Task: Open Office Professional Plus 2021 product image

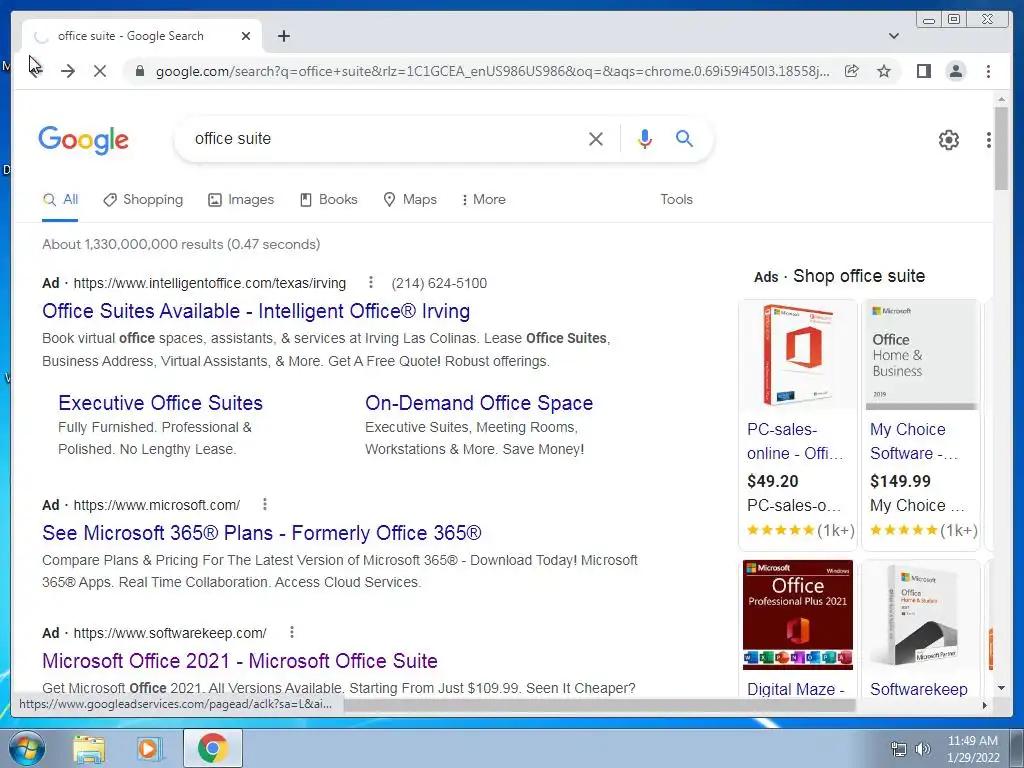Action: tap(797, 615)
